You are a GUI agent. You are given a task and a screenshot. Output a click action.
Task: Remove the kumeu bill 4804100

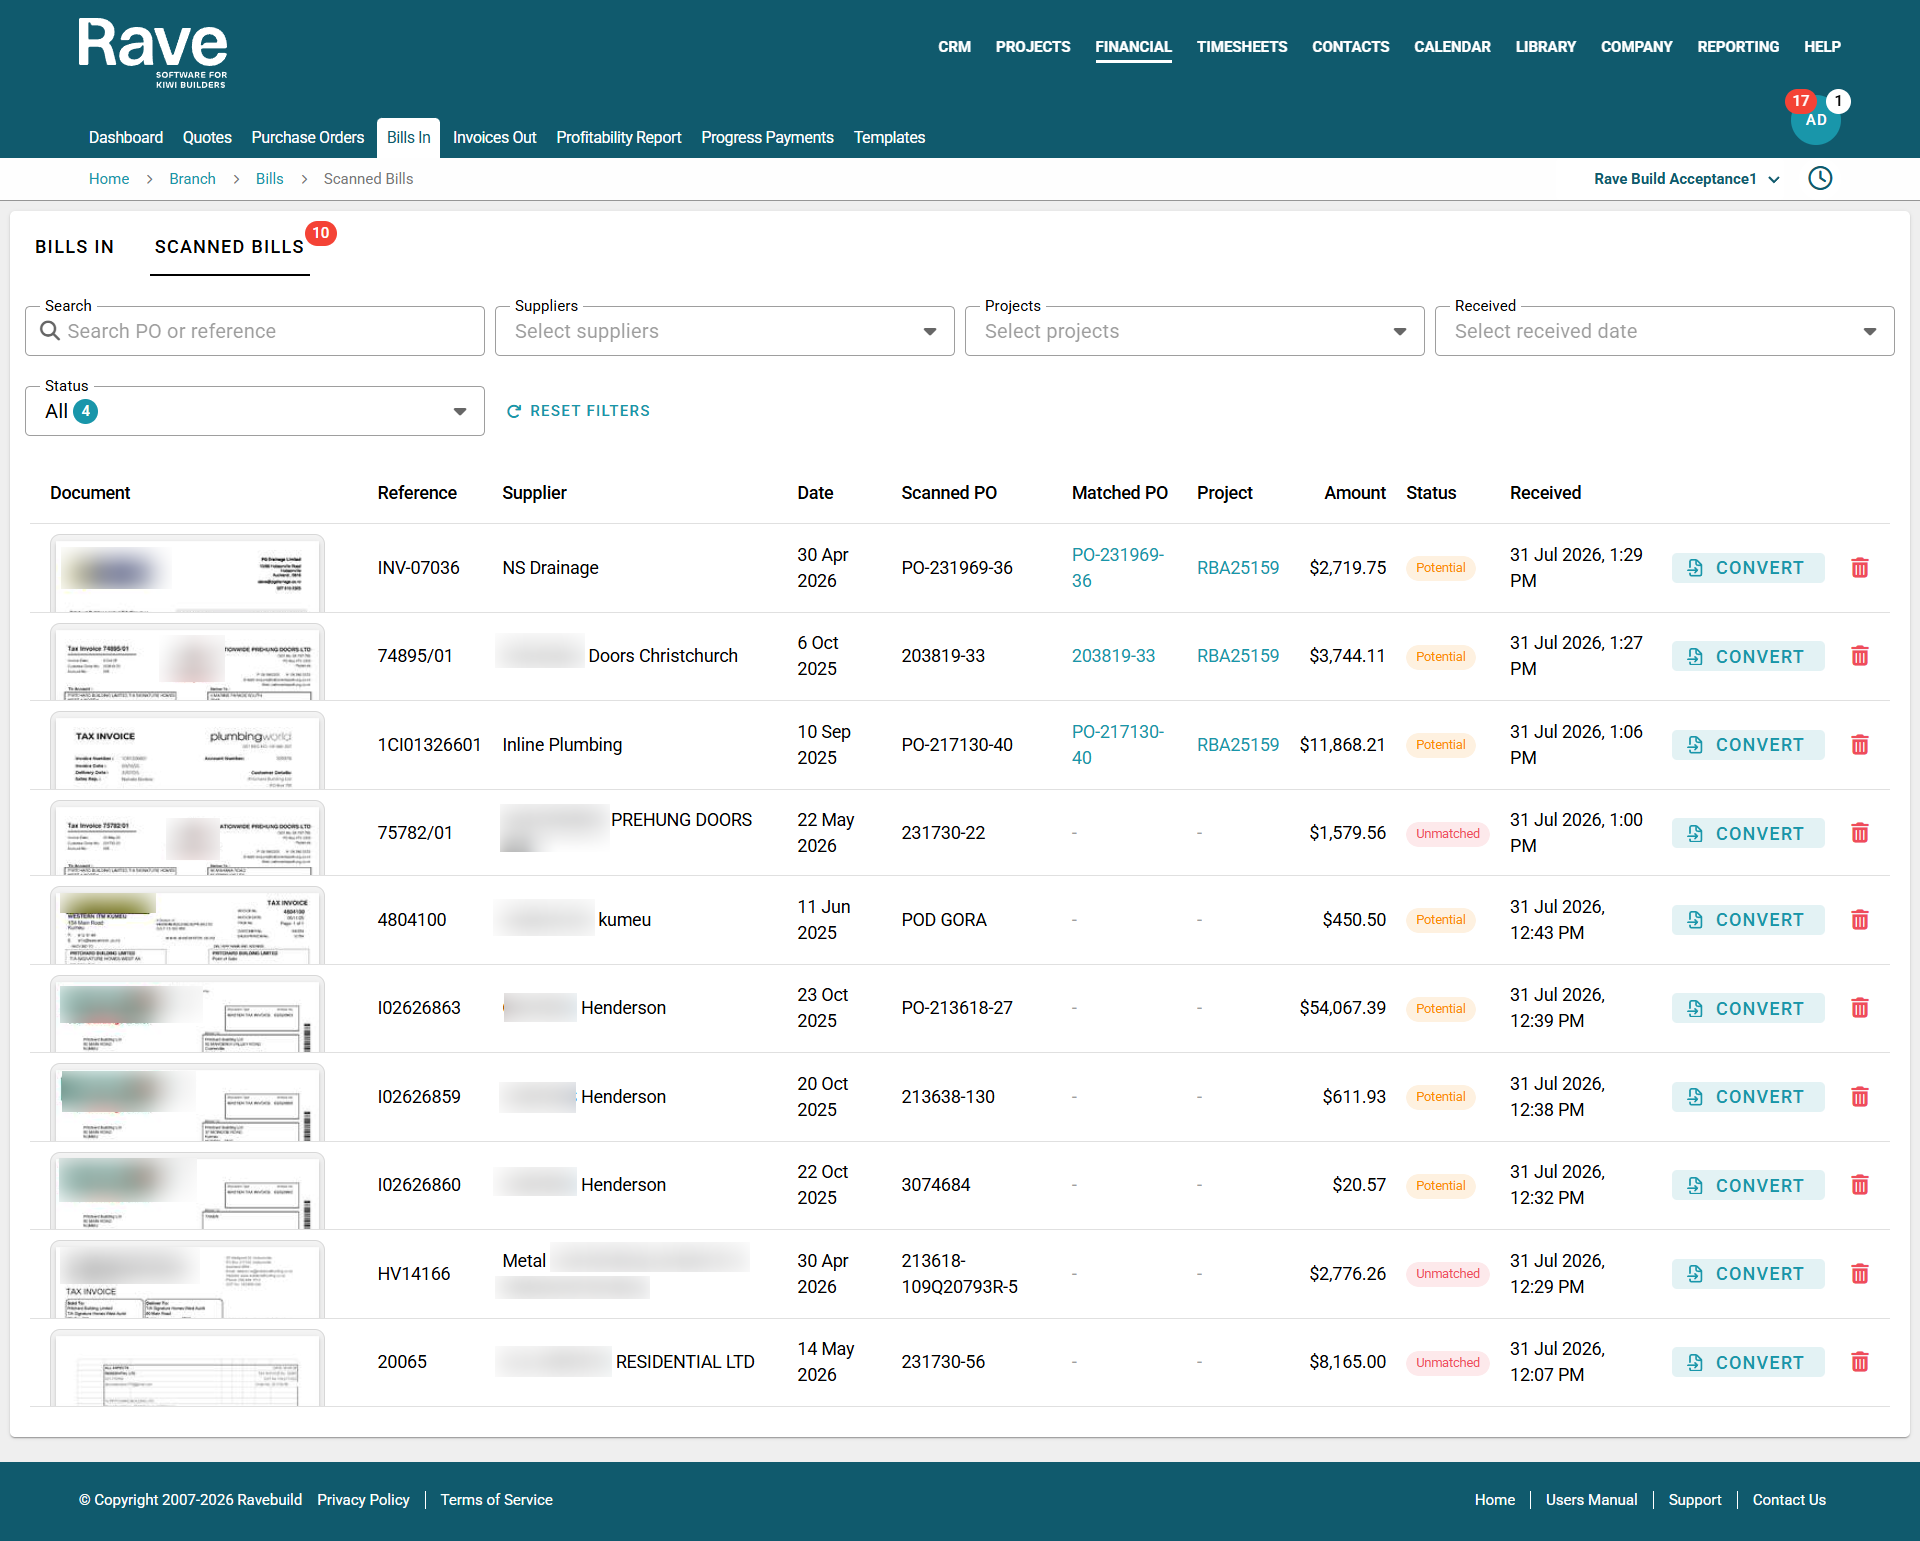(x=1859, y=920)
